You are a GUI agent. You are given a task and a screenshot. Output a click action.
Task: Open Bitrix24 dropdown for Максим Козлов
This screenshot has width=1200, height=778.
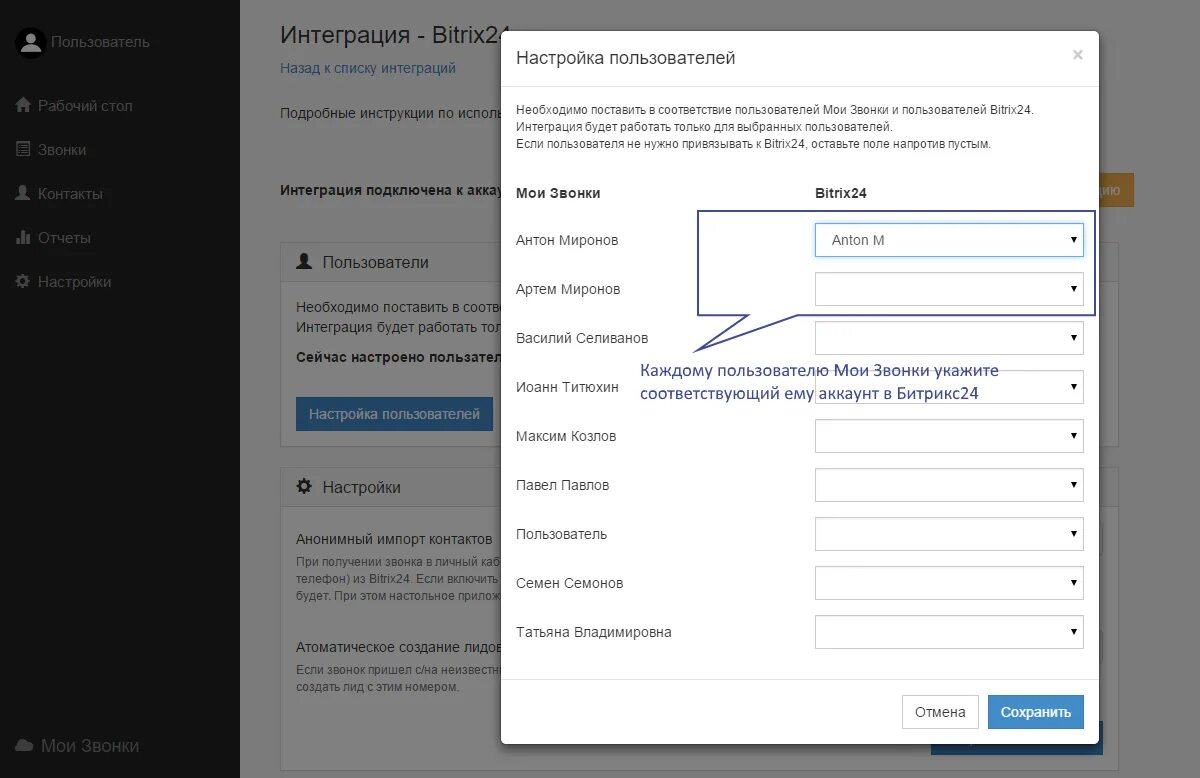pyautogui.click(x=949, y=436)
